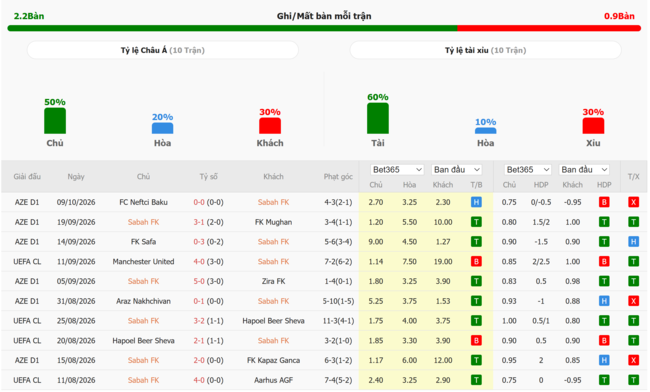Click red X T/X badge in Araz Nakhchivan row

click(x=633, y=301)
